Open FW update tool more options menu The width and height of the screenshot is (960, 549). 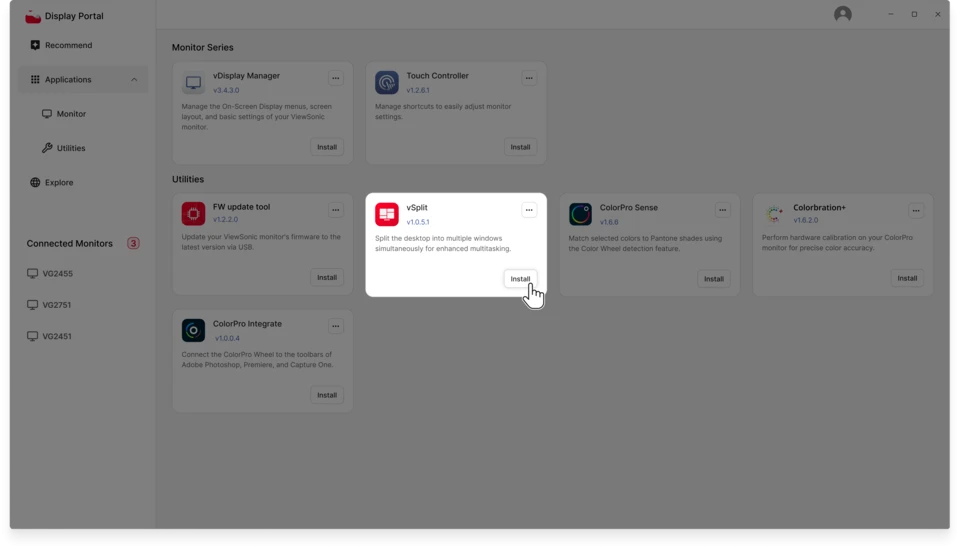pos(336,210)
